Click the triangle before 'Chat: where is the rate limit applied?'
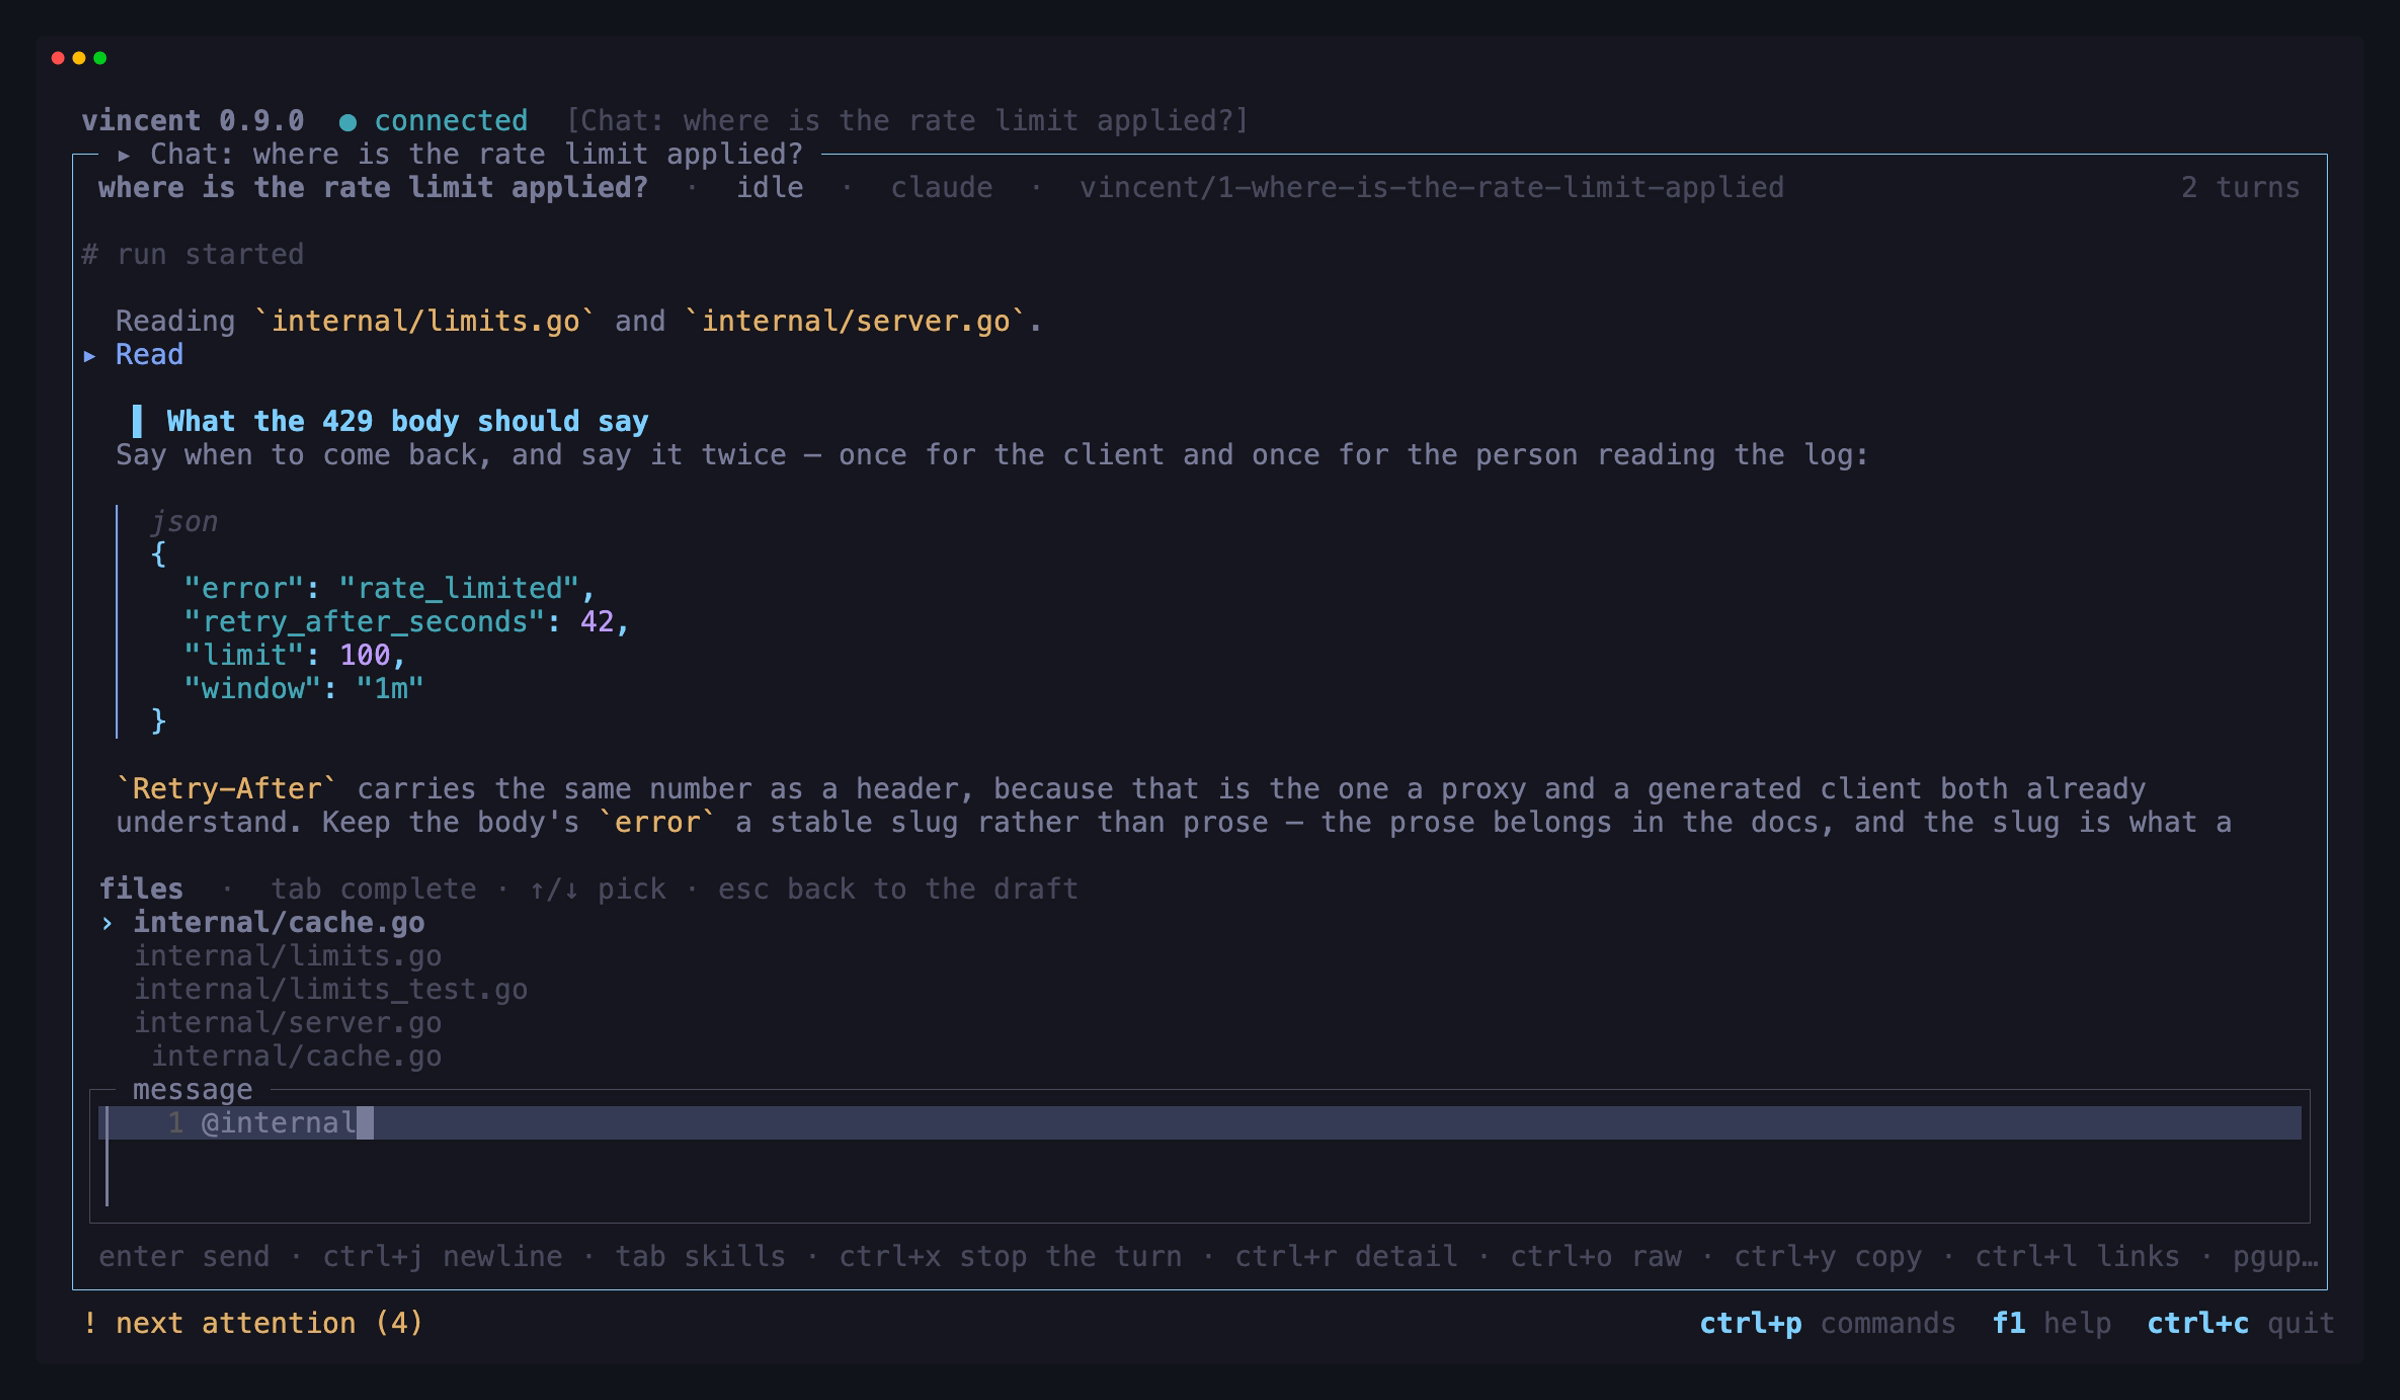Image resolution: width=2400 pixels, height=1400 pixels. [124, 155]
